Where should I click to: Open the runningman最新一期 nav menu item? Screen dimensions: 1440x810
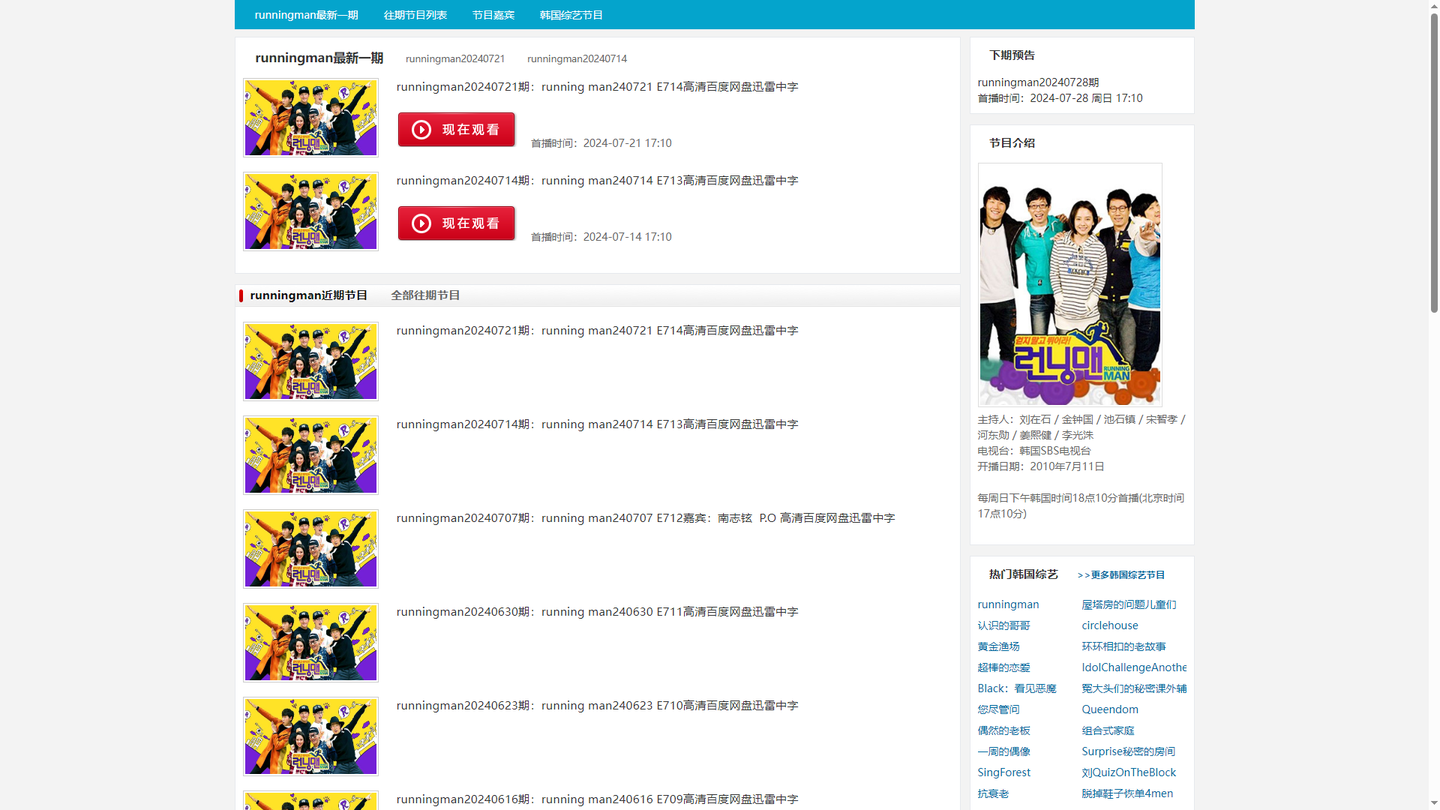point(306,15)
